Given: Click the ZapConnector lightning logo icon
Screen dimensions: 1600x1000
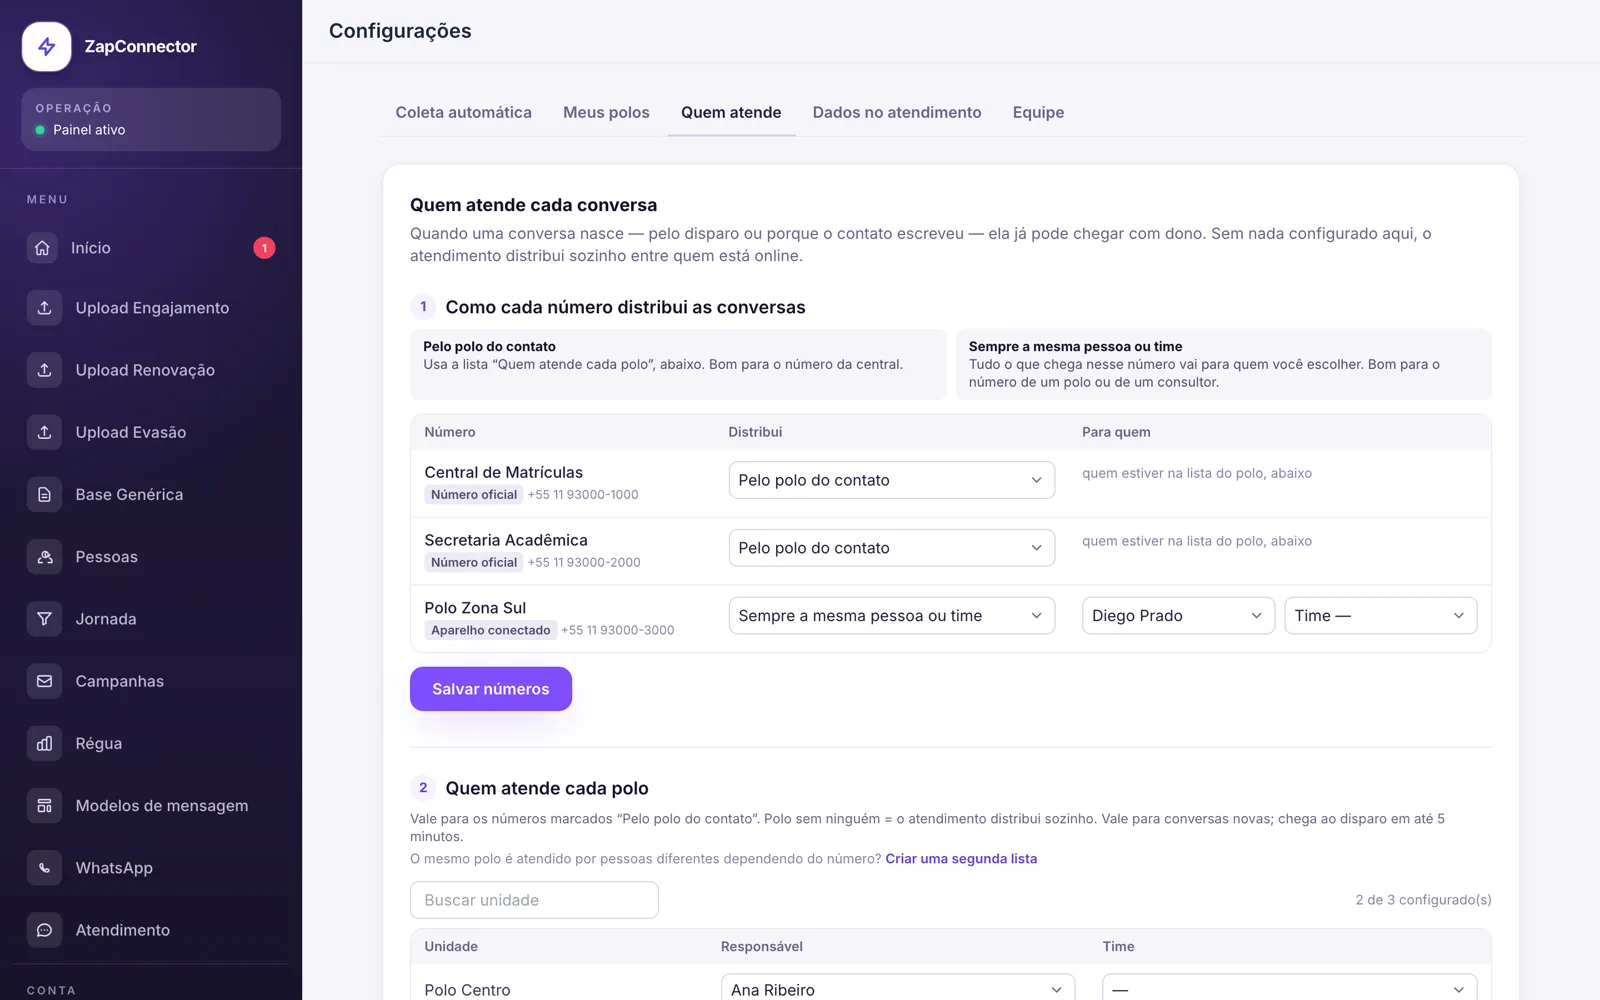Looking at the screenshot, I should [x=47, y=47].
